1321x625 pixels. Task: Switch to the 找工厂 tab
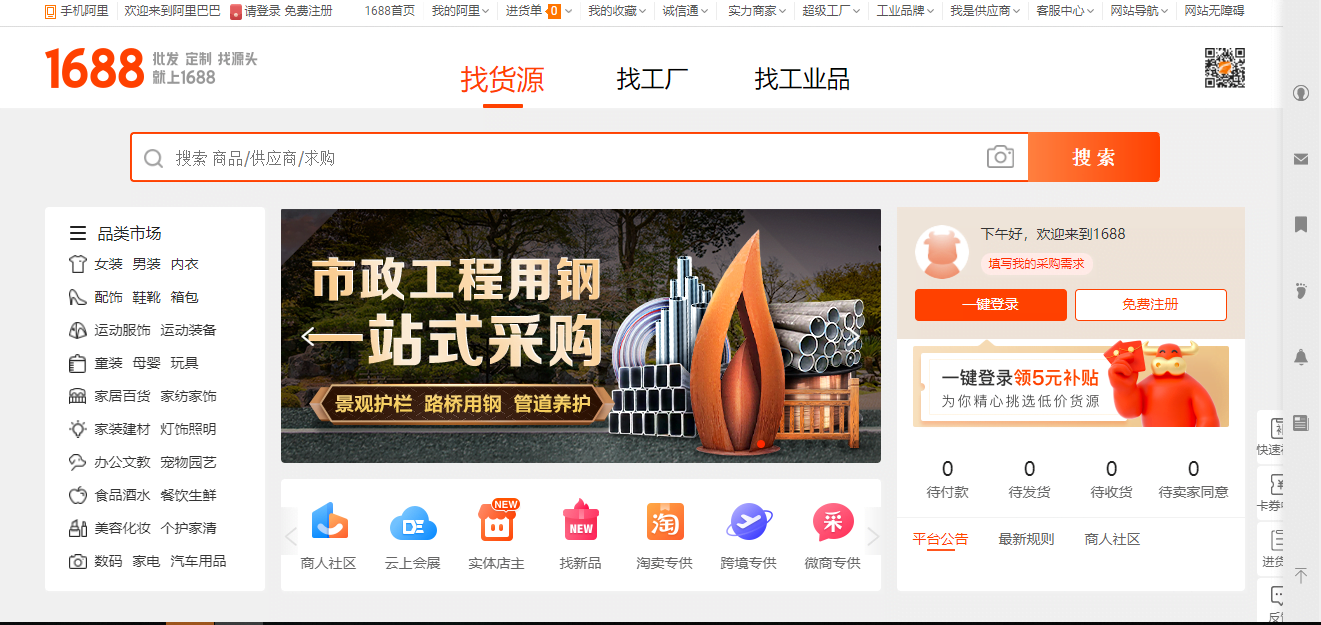tap(652, 79)
